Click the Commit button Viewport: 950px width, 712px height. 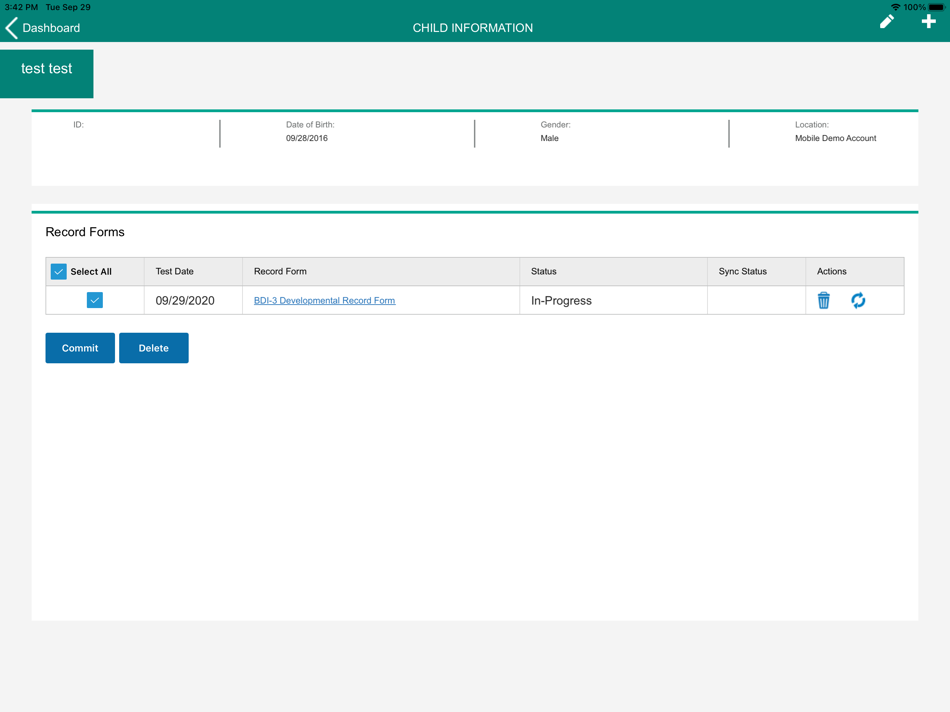[x=80, y=348]
